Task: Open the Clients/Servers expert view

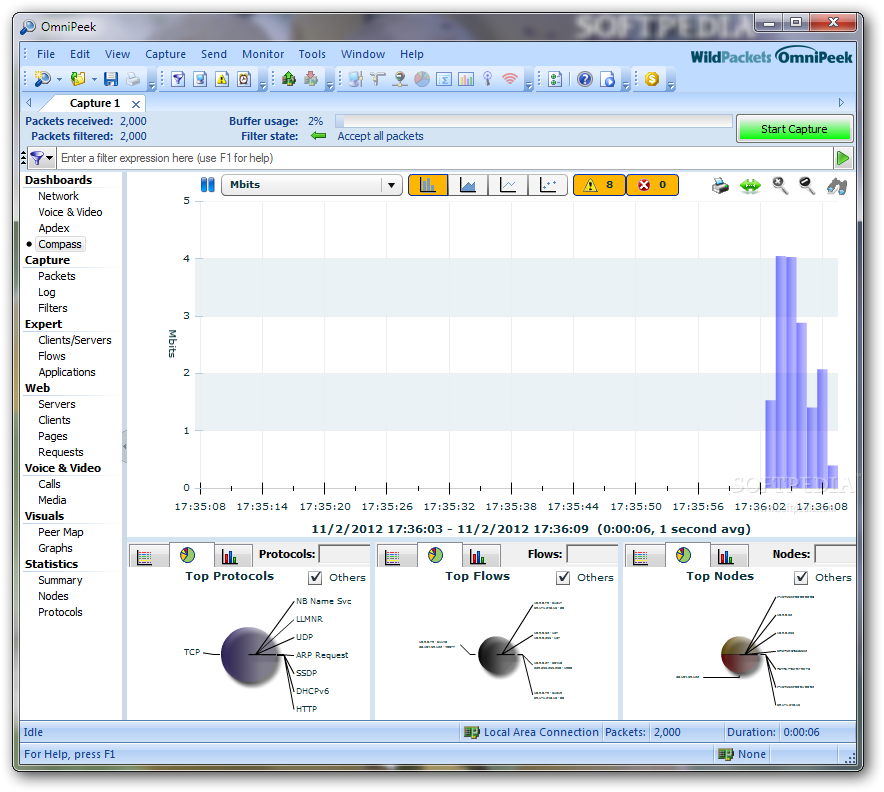Action: (x=74, y=340)
